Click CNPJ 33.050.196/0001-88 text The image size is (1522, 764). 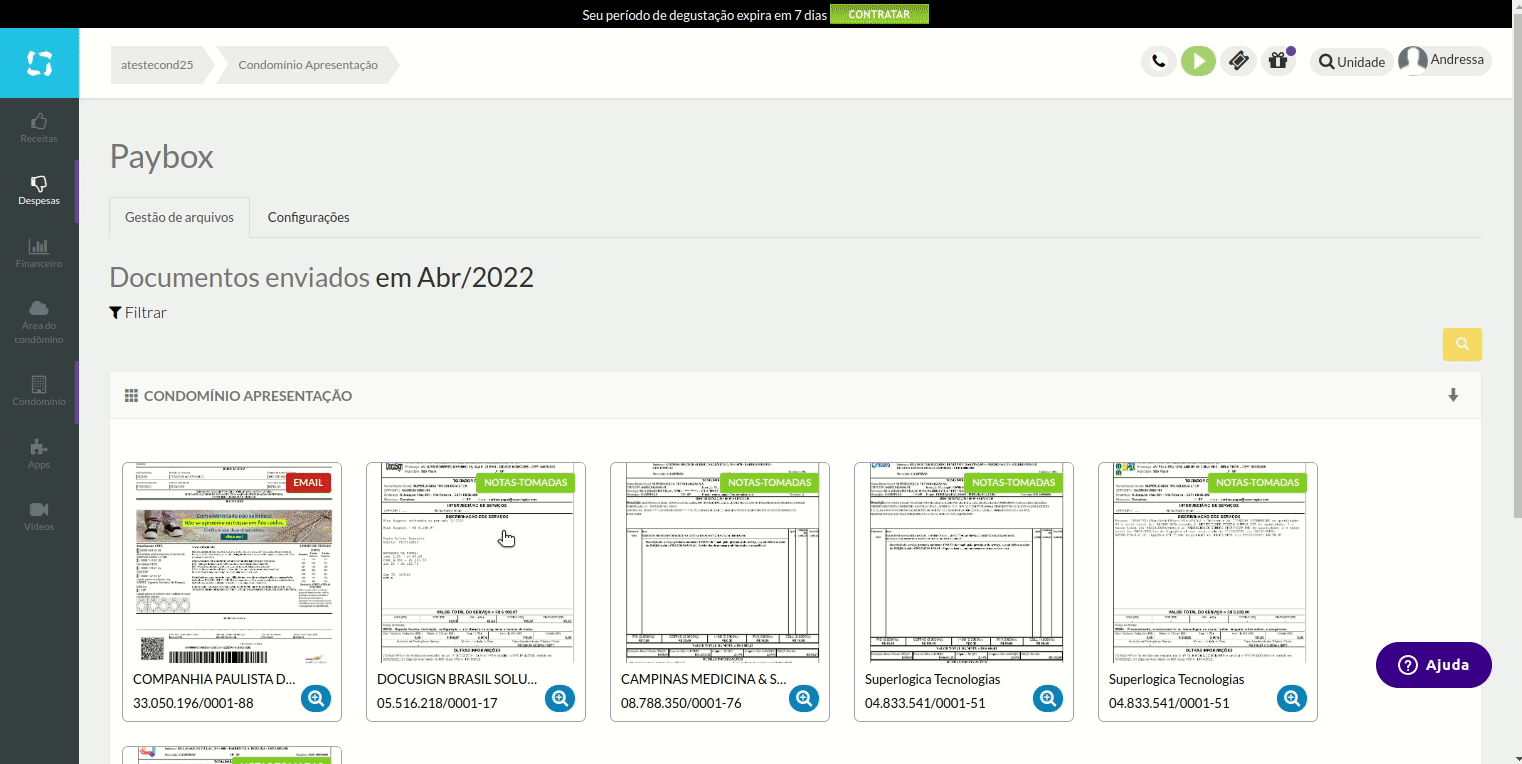[193, 703]
